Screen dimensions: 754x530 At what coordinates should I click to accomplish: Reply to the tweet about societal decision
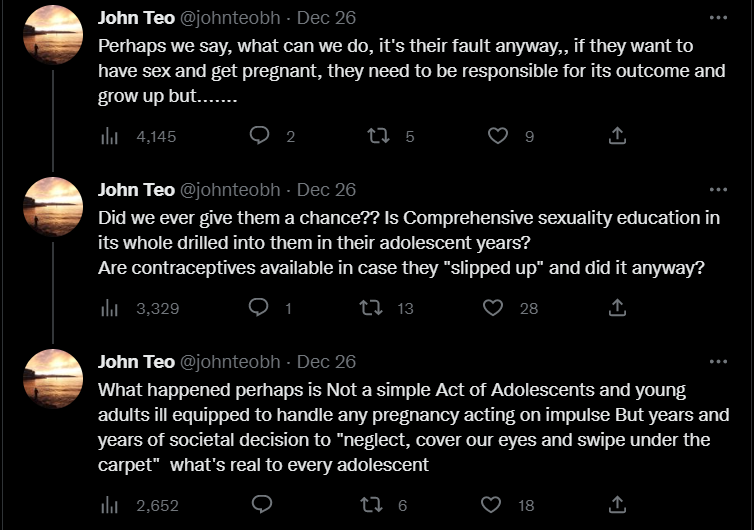(x=259, y=505)
